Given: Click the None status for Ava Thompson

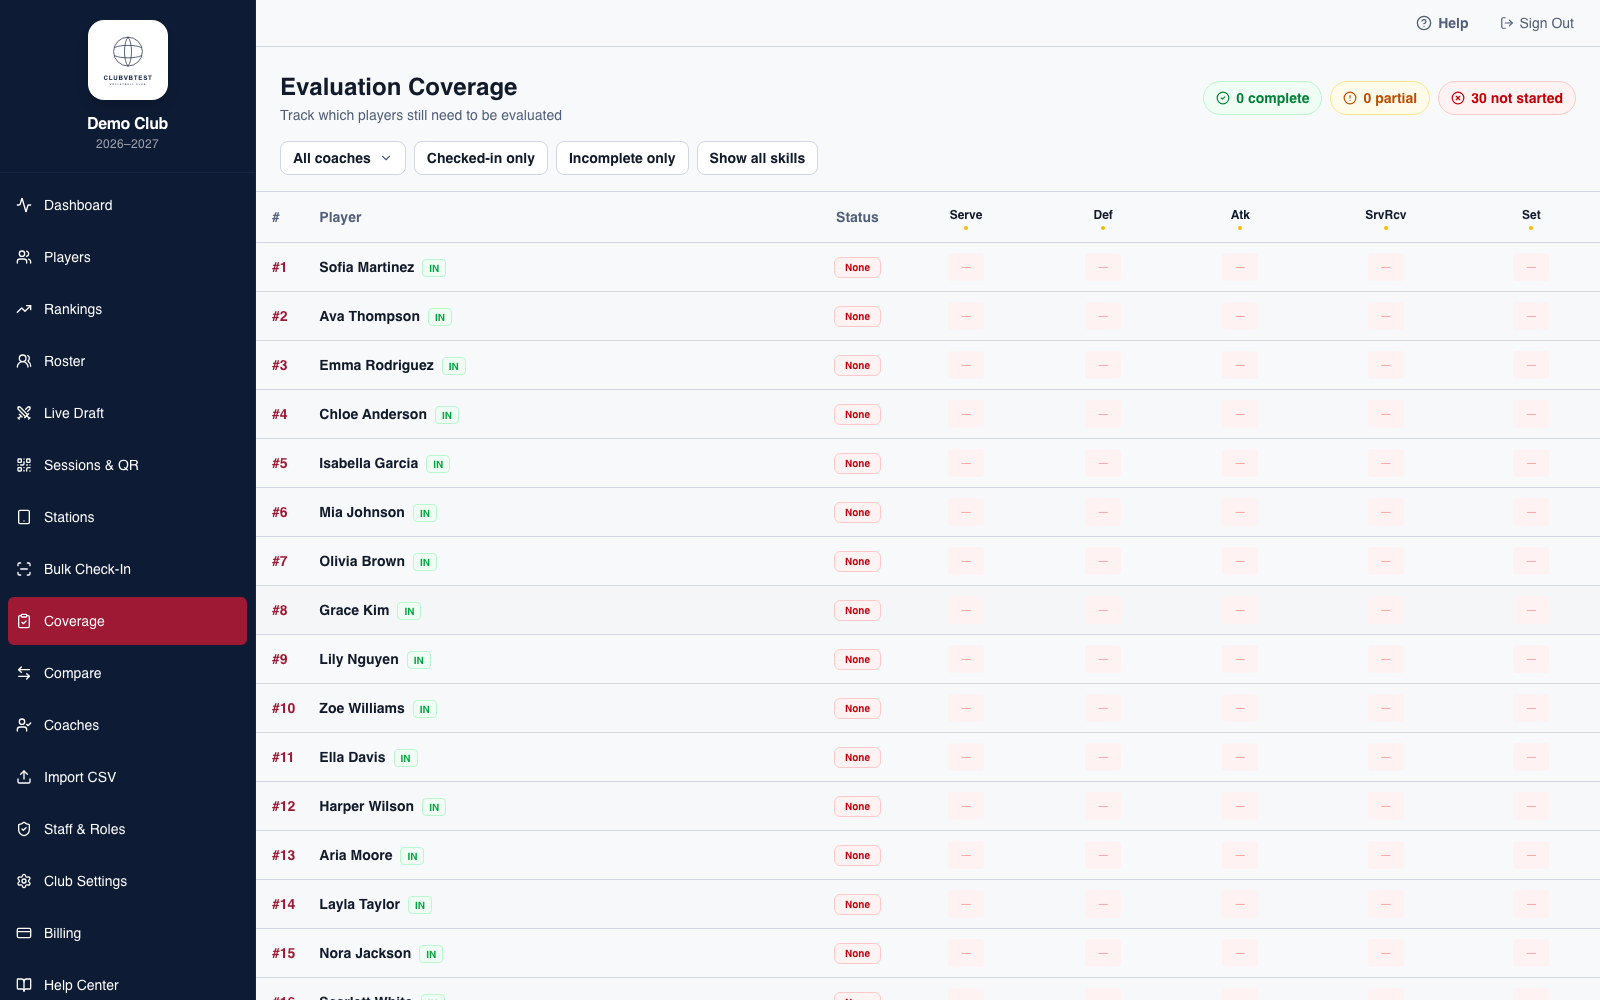Looking at the screenshot, I should [x=857, y=316].
